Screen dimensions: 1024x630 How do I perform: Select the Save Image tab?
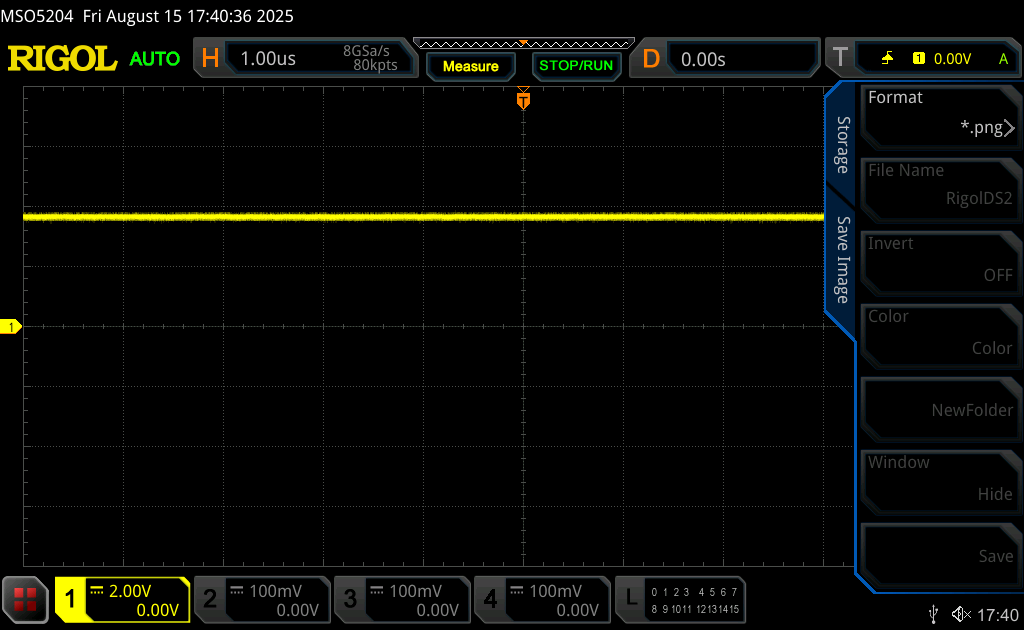pos(842,260)
